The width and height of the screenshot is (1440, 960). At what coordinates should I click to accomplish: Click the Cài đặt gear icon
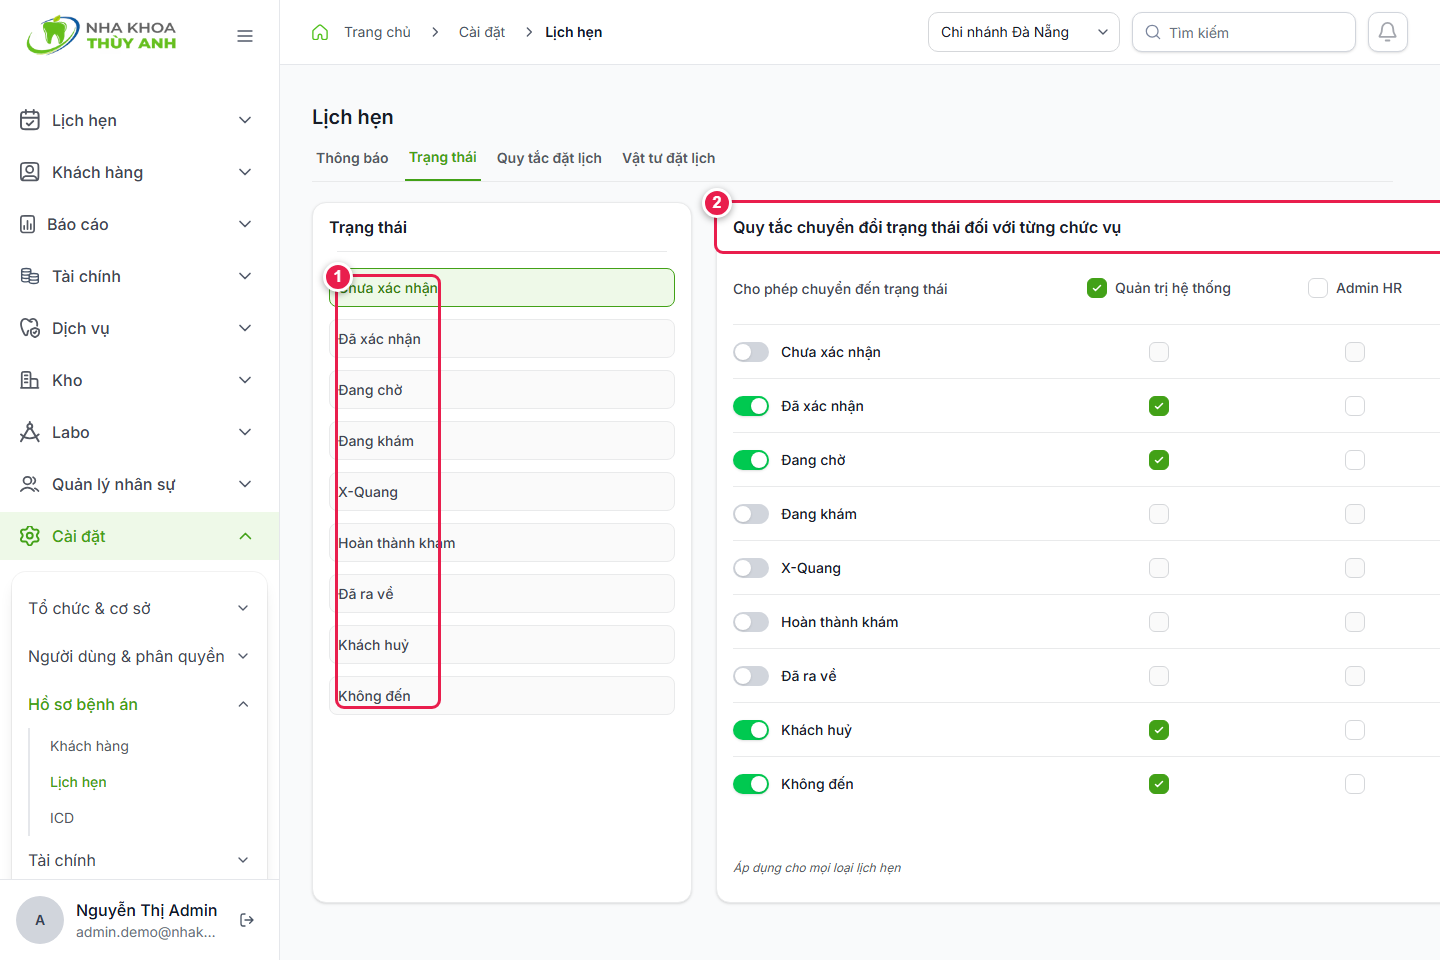coord(30,536)
